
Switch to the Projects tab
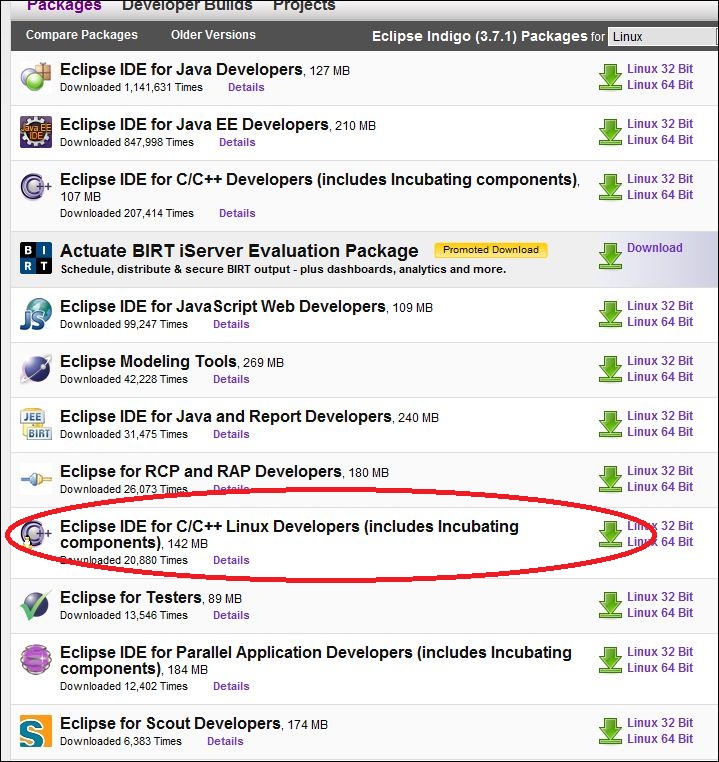point(304,6)
